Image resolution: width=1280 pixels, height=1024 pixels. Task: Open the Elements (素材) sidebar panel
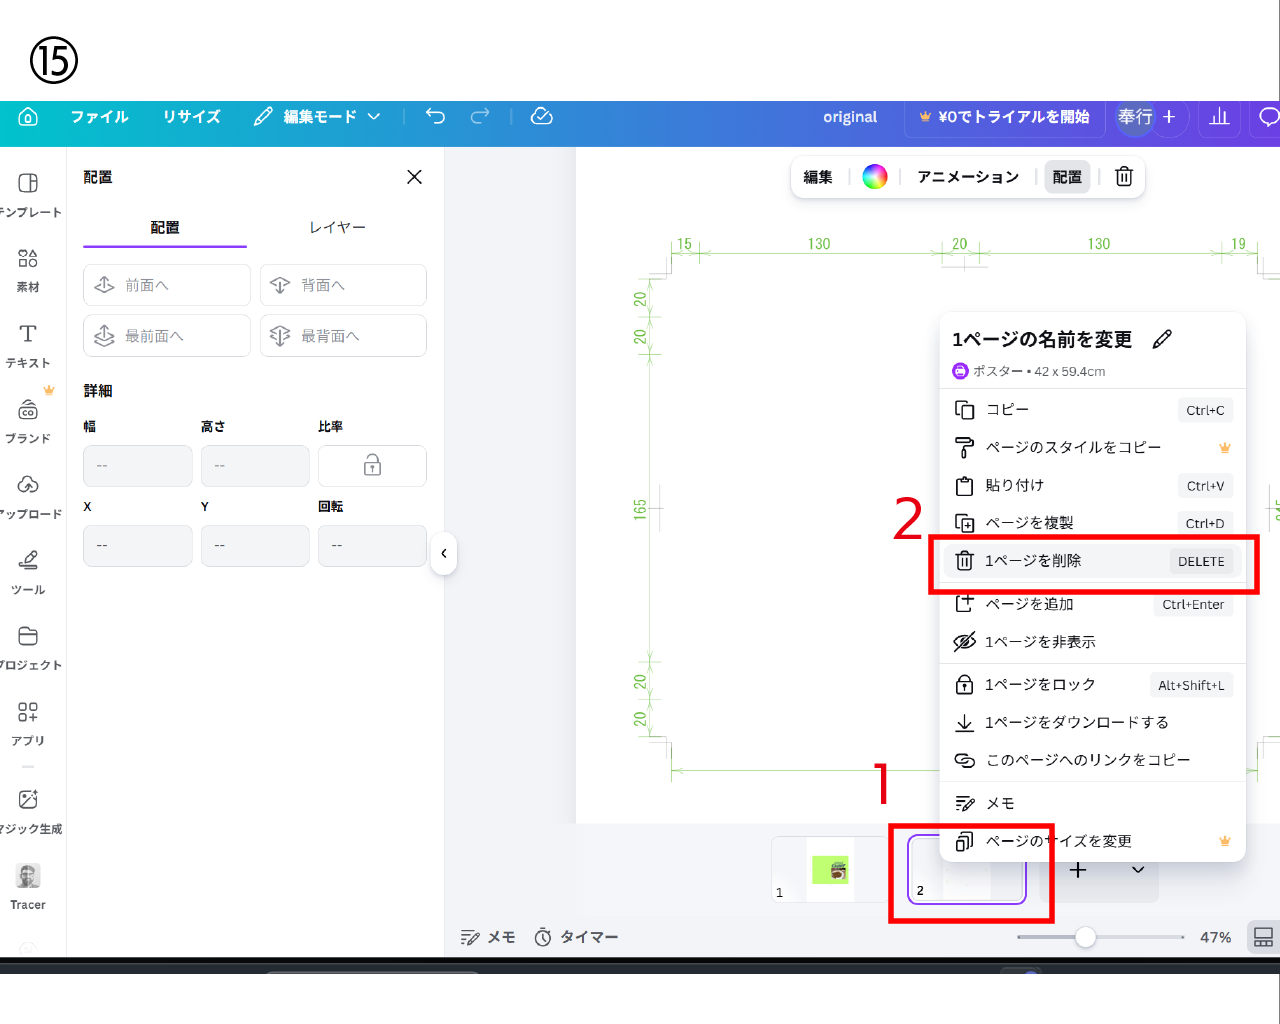28,270
